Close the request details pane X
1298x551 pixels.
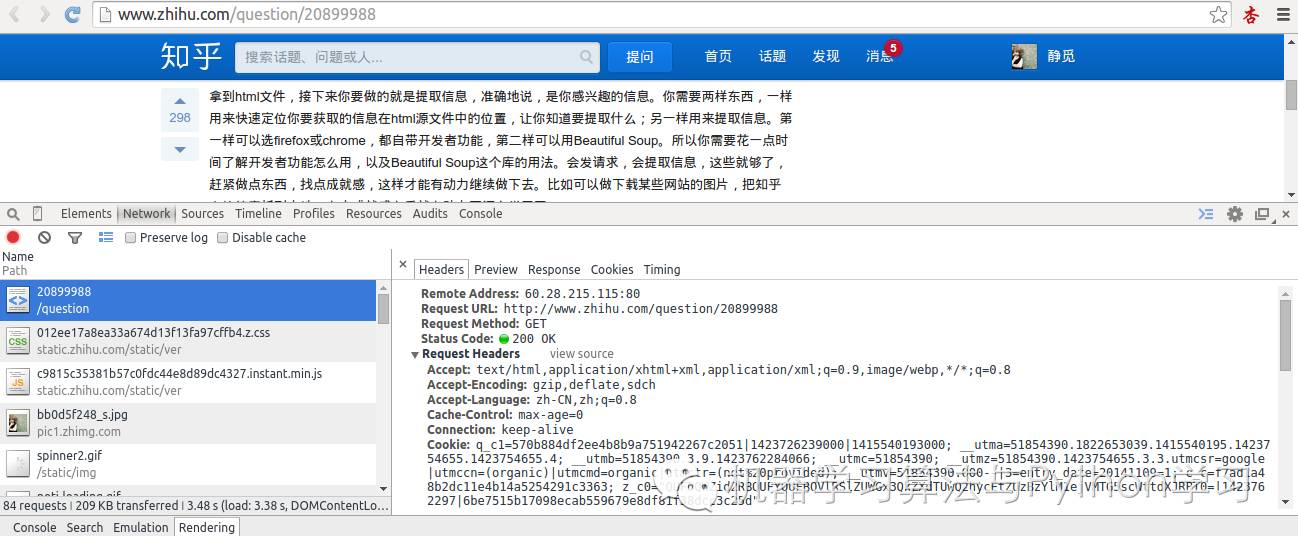[403, 266]
